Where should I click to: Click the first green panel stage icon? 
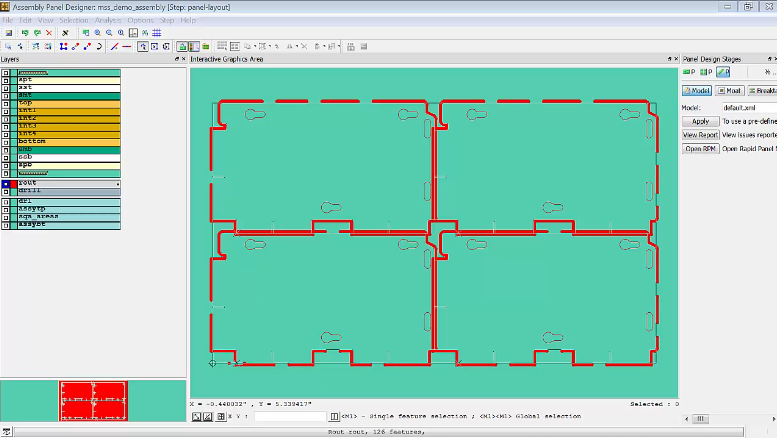(x=688, y=72)
